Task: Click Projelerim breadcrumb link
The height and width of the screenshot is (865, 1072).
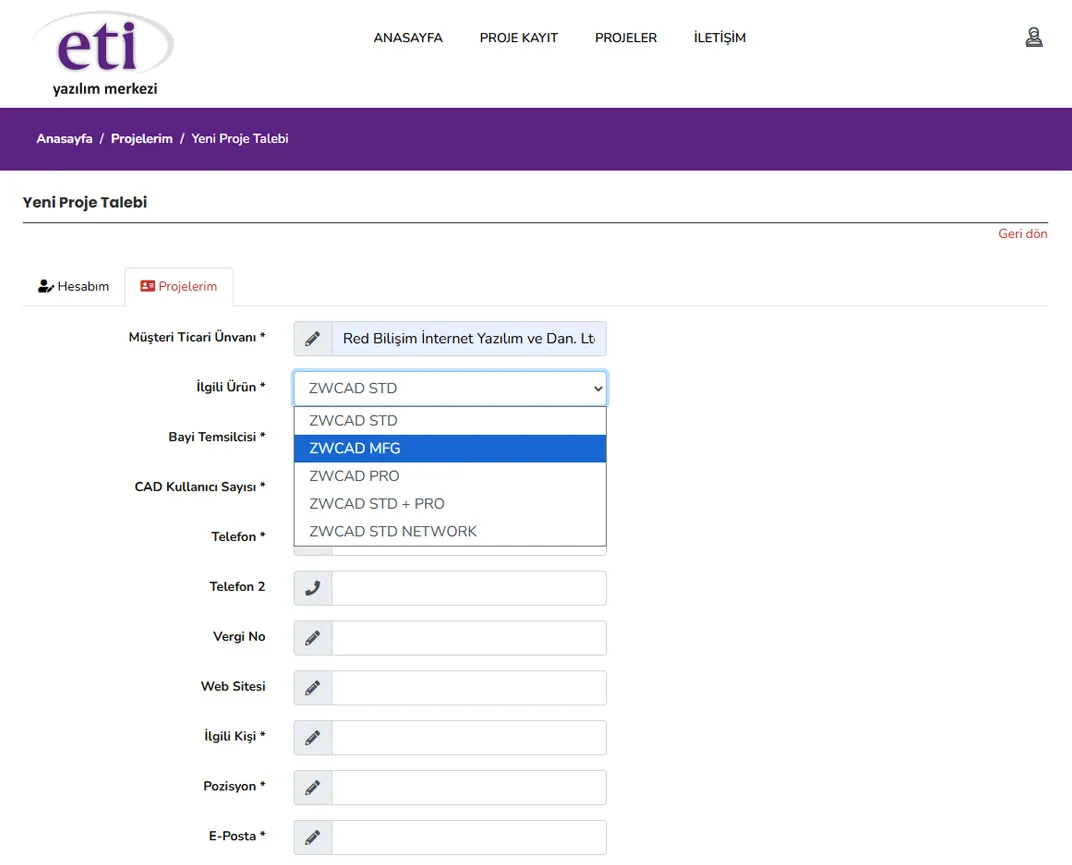Action: coord(142,139)
